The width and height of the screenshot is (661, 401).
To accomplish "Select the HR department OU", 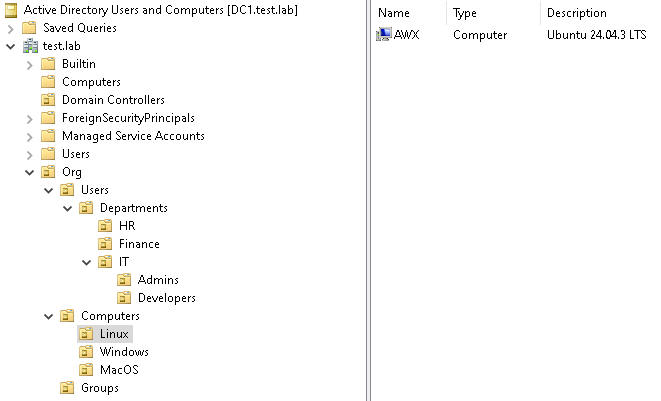I will point(126,226).
